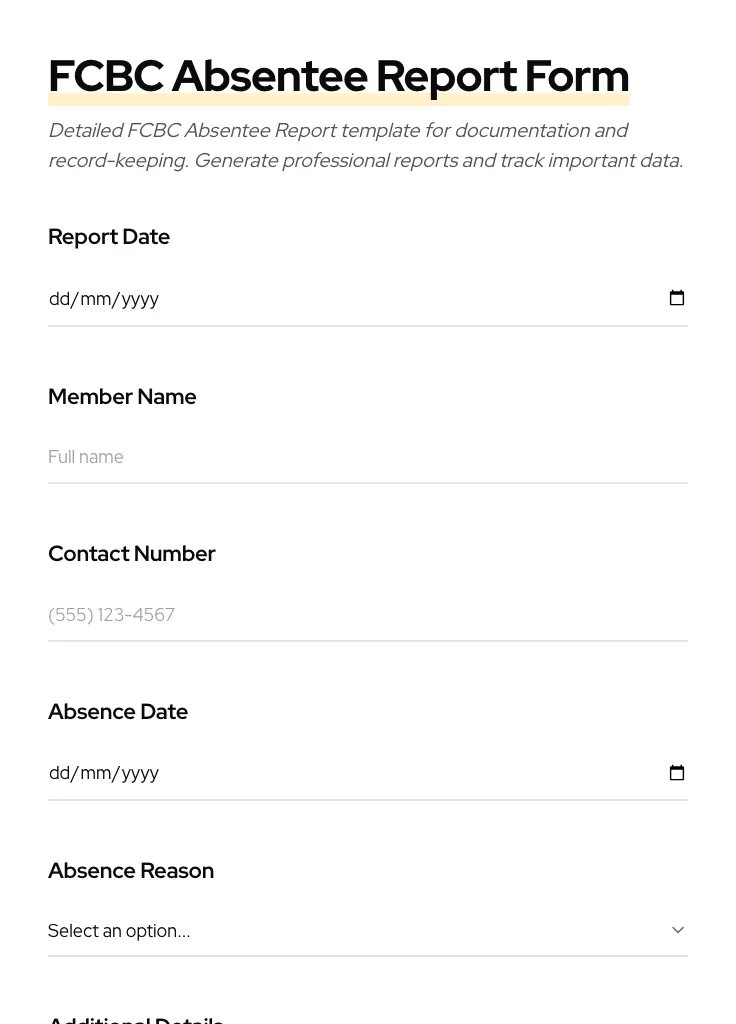Image resolution: width=736 pixels, height=1024 pixels.
Task: Select the calendar icon in the Absence Date row
Action: point(677,773)
